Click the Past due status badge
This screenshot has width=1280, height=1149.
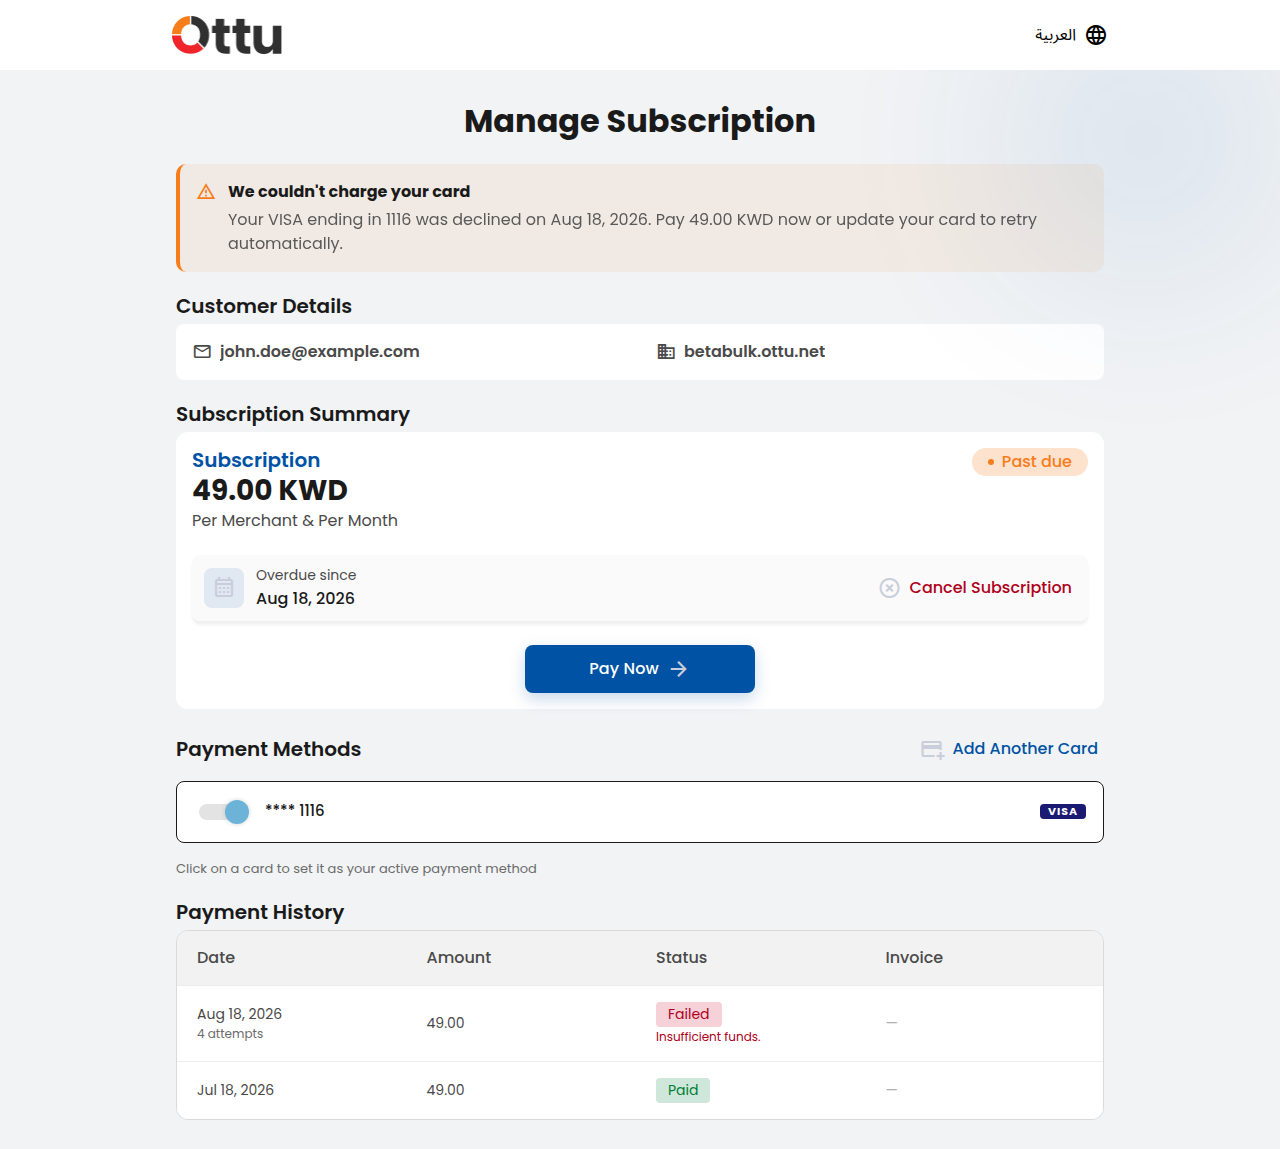click(x=1030, y=462)
